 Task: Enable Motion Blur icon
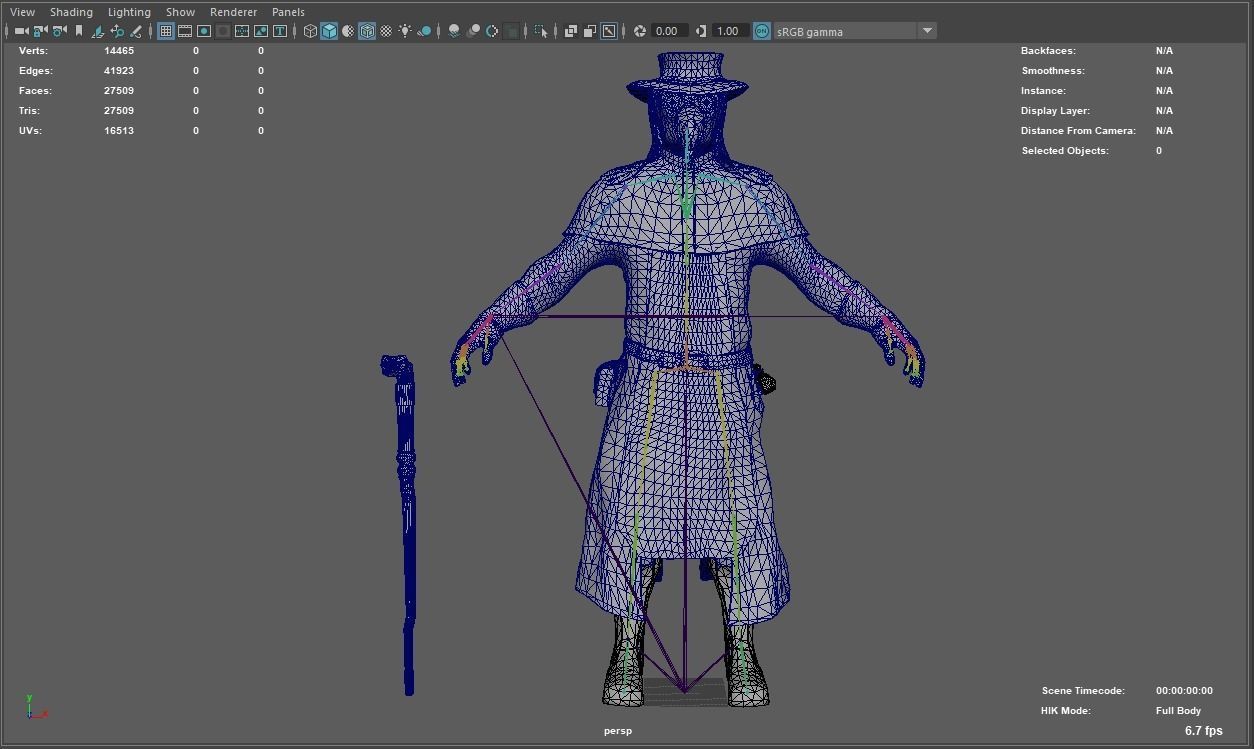(473, 31)
